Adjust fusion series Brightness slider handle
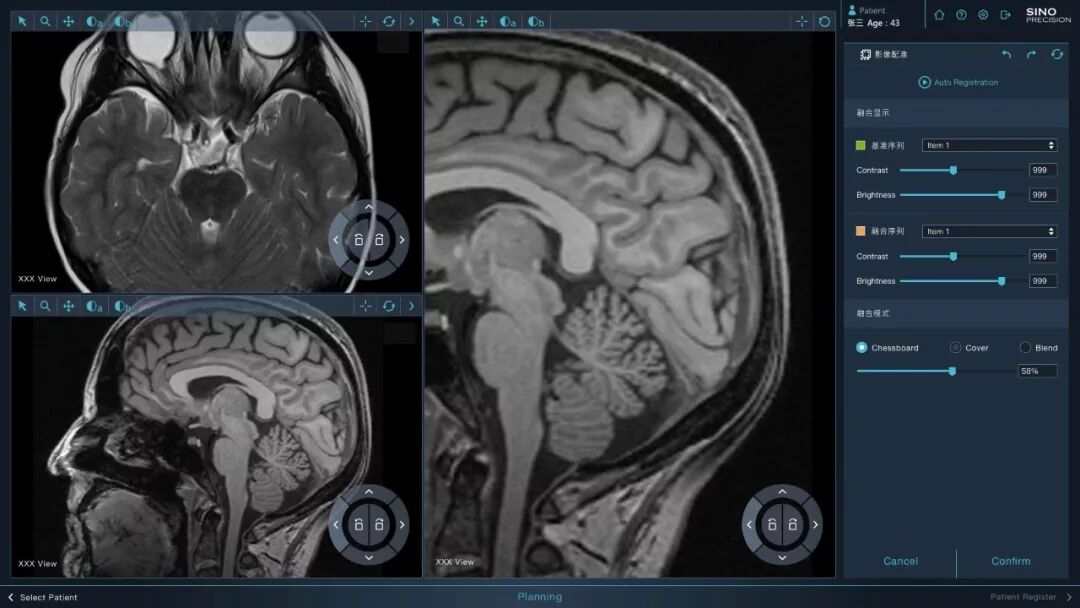The width and height of the screenshot is (1080, 608). [x=1001, y=281]
